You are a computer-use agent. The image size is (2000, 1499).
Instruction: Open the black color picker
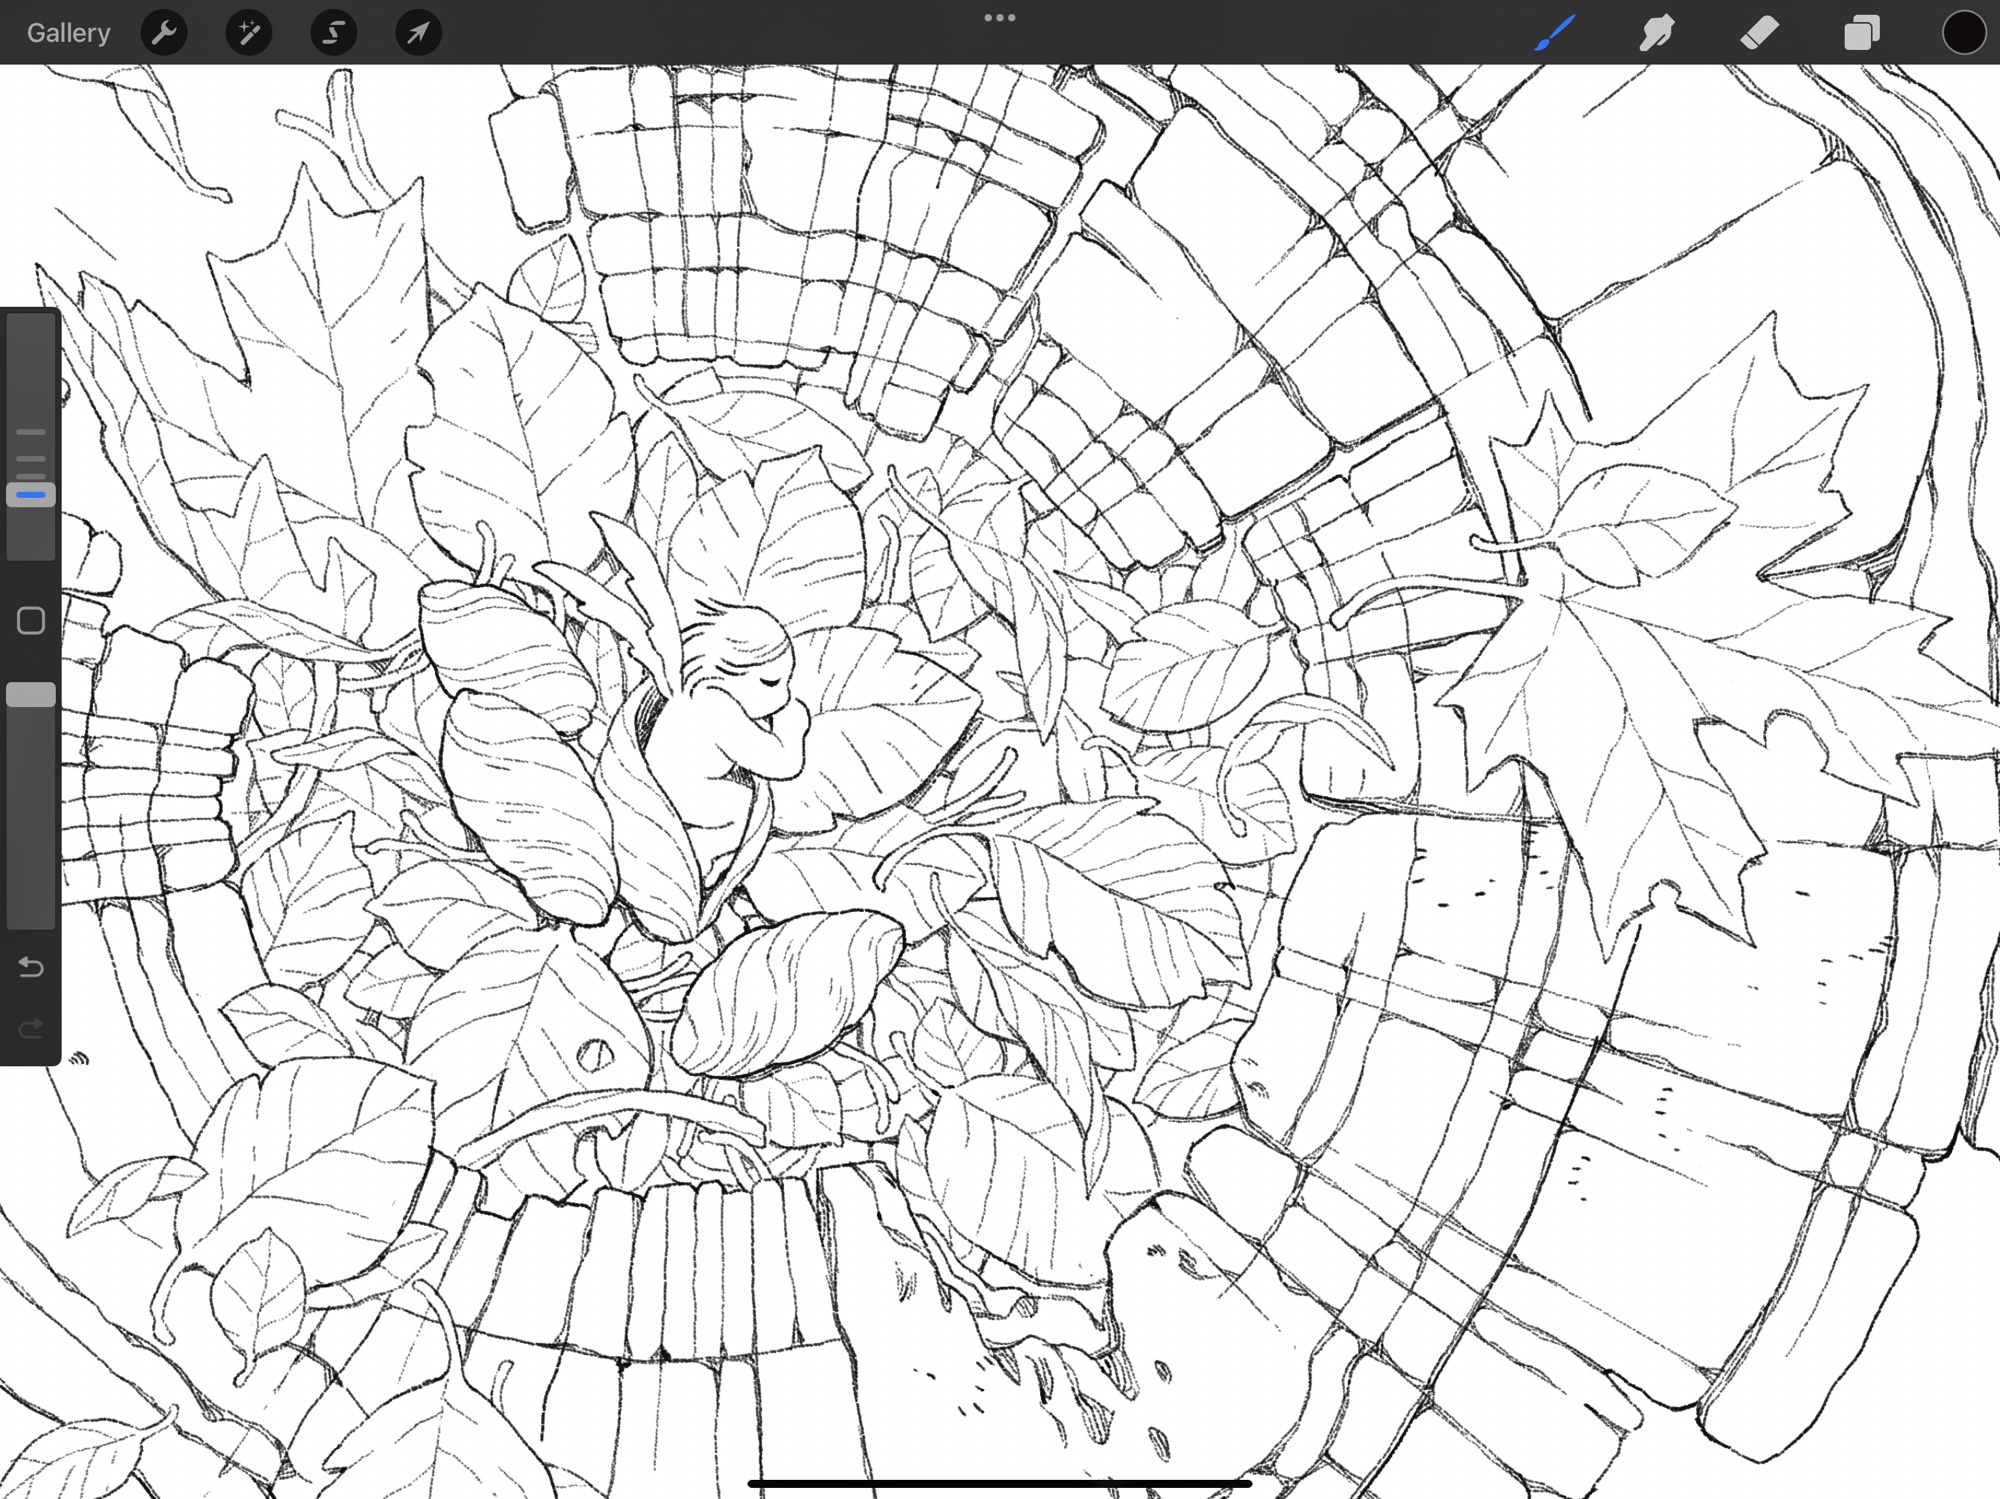click(1963, 33)
